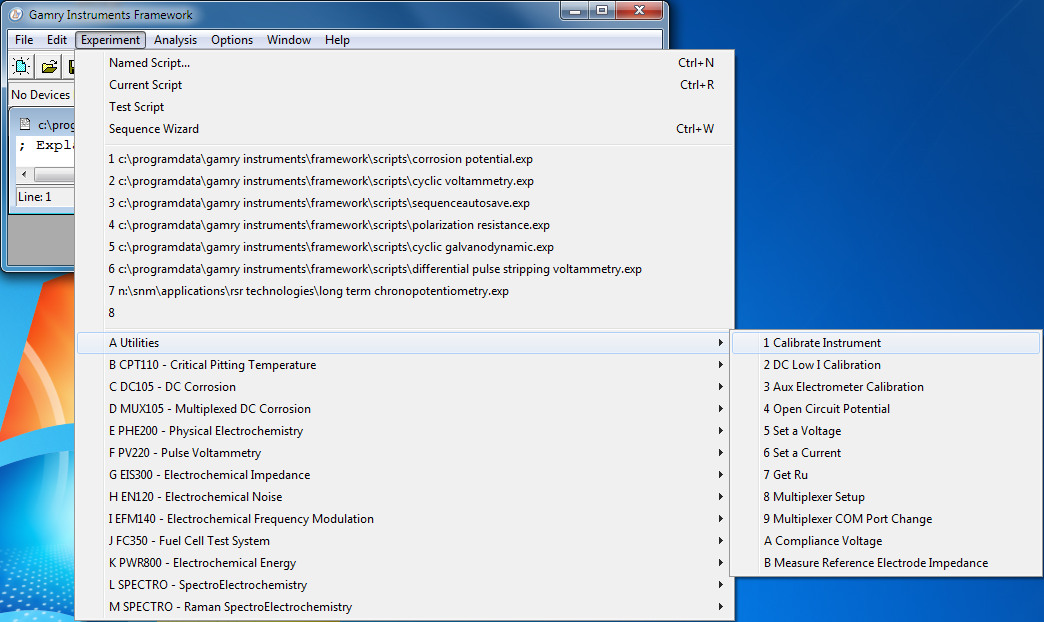The height and width of the screenshot is (622, 1044).
Task: Click the No Devices label
Action: pos(41,95)
